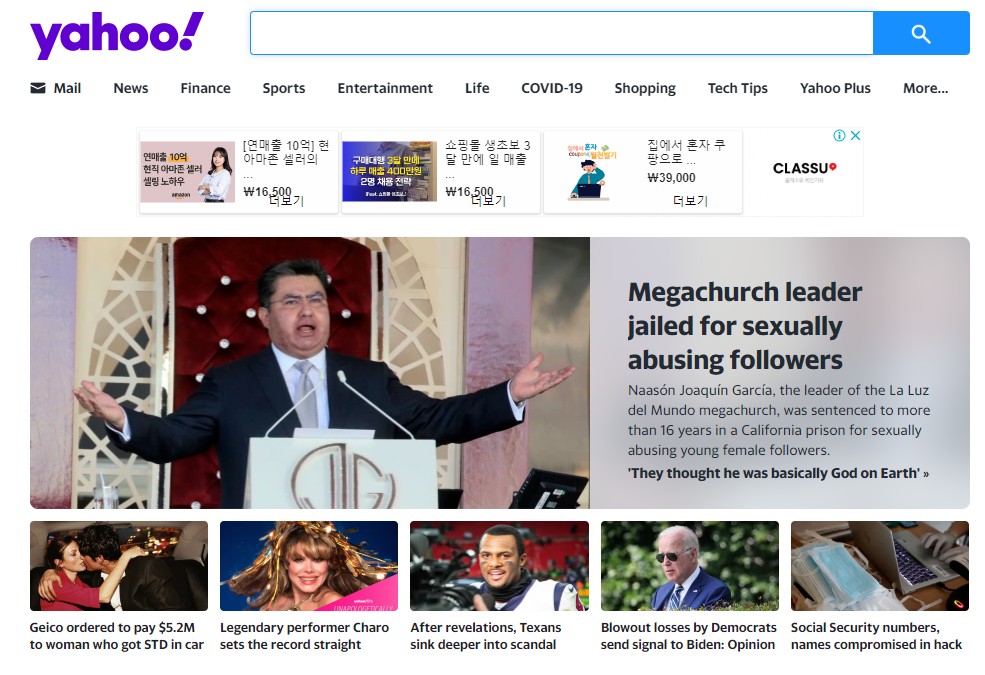The image size is (985, 675).
Task: Open the Charo performer thumbnail
Action: coord(309,566)
